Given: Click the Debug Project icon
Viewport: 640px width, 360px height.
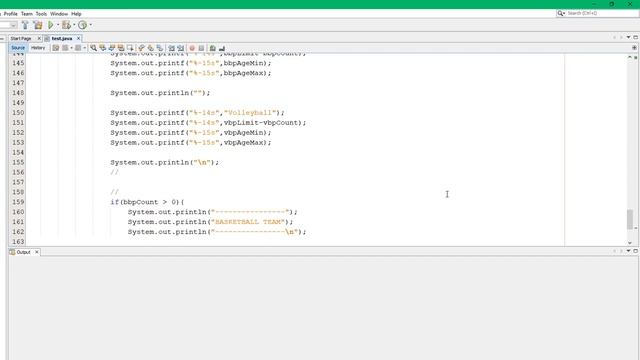Looking at the screenshot, I should pyautogui.click(x=66, y=25).
